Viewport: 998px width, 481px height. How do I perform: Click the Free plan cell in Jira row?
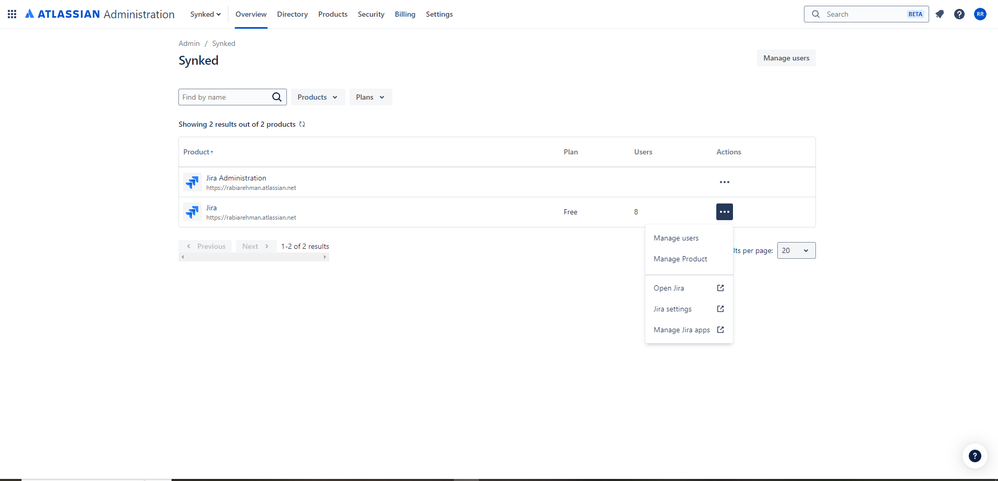570,212
